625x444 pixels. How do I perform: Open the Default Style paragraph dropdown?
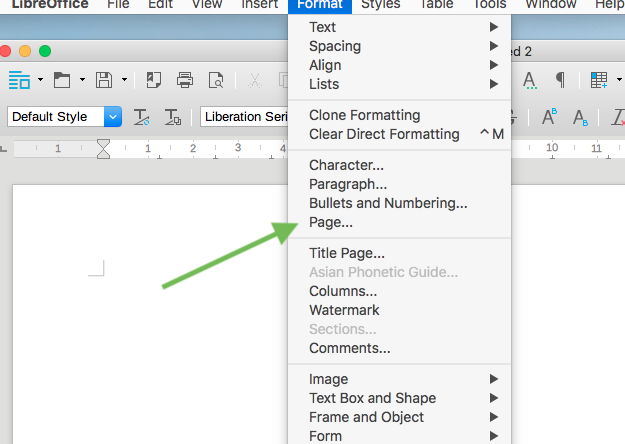point(113,117)
